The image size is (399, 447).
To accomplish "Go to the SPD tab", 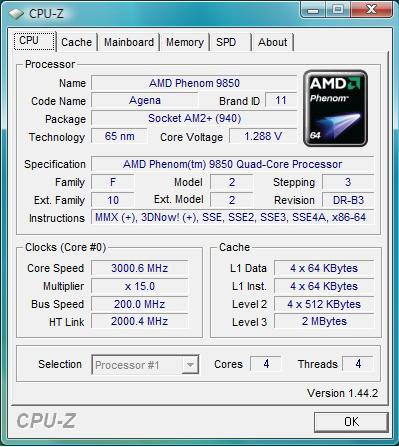I will coord(226,42).
